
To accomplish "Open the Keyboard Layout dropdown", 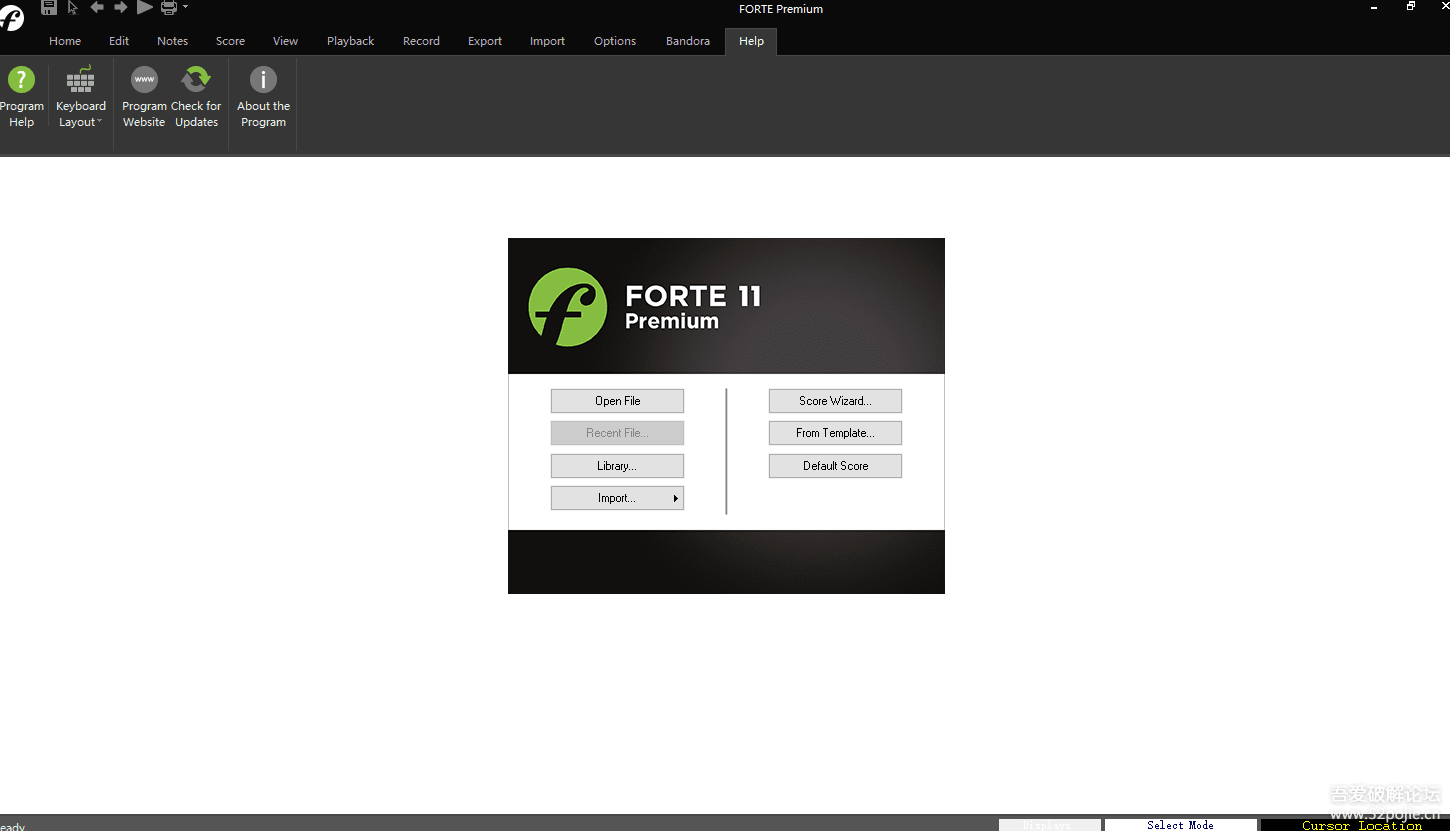I will 81,97.
